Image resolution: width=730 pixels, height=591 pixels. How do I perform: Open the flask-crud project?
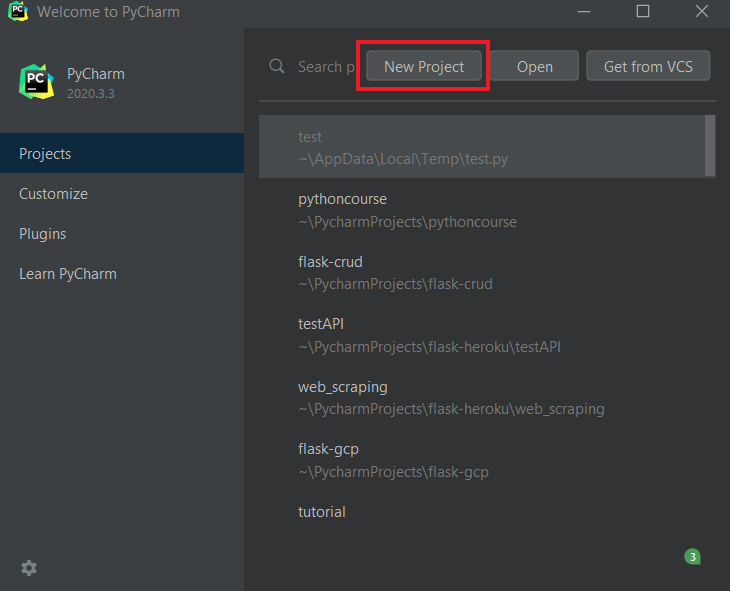click(487, 272)
